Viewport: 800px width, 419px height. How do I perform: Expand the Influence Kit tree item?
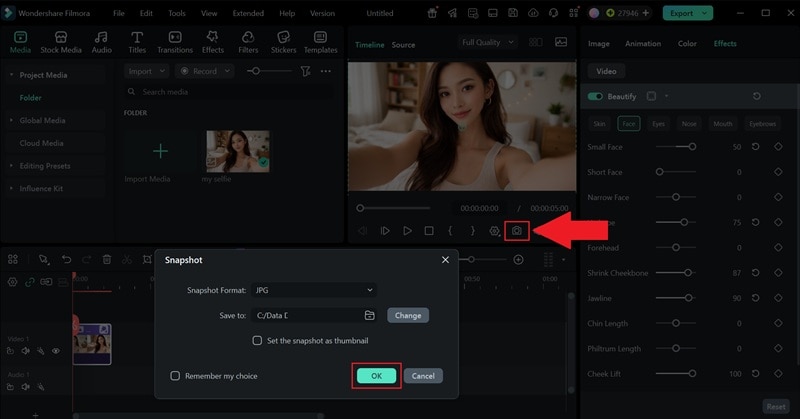[11, 188]
